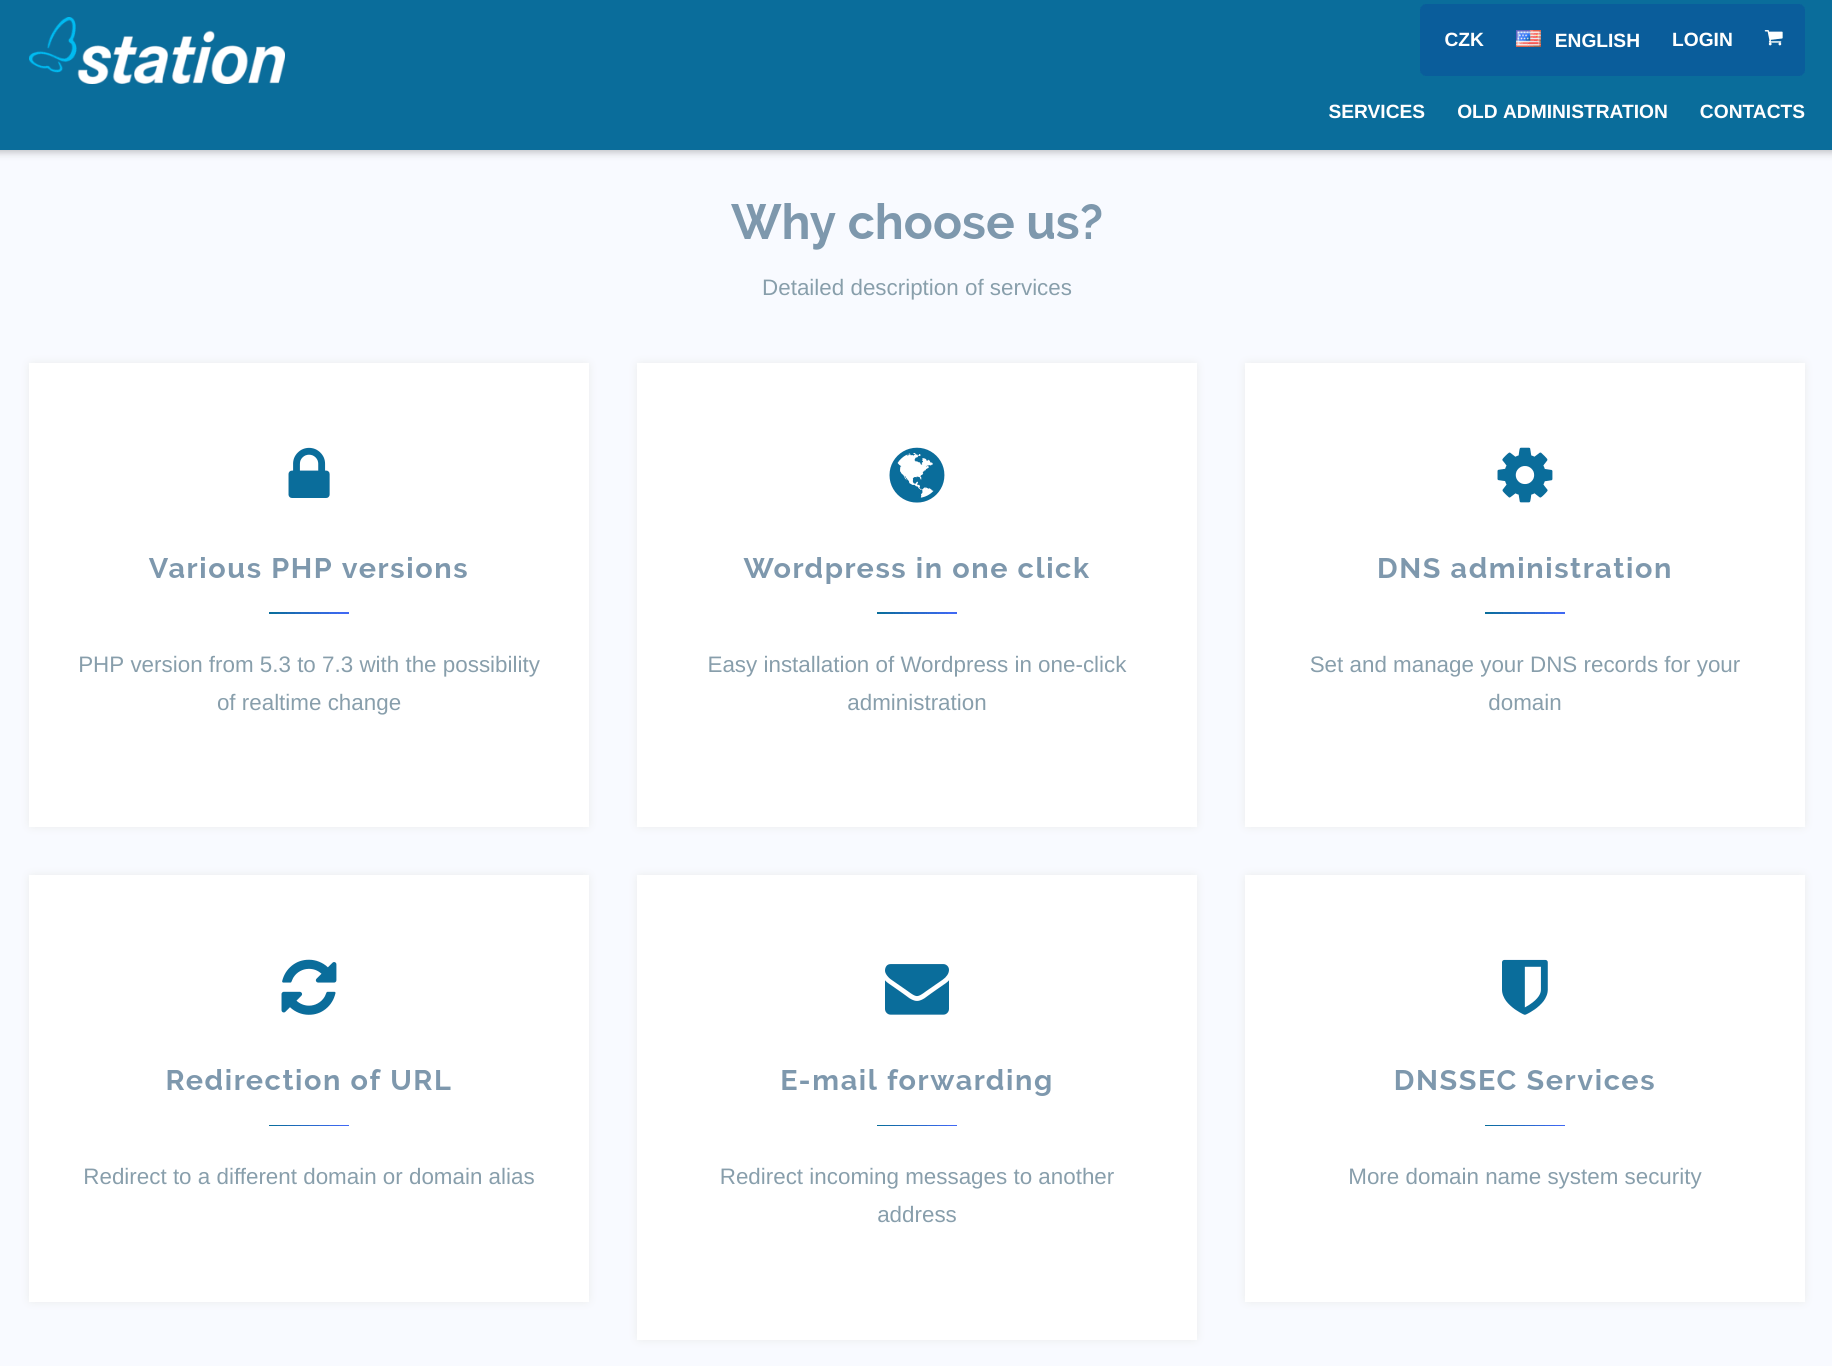Click the globe icon for Wordpress
This screenshot has width=1832, height=1366.
917,475
